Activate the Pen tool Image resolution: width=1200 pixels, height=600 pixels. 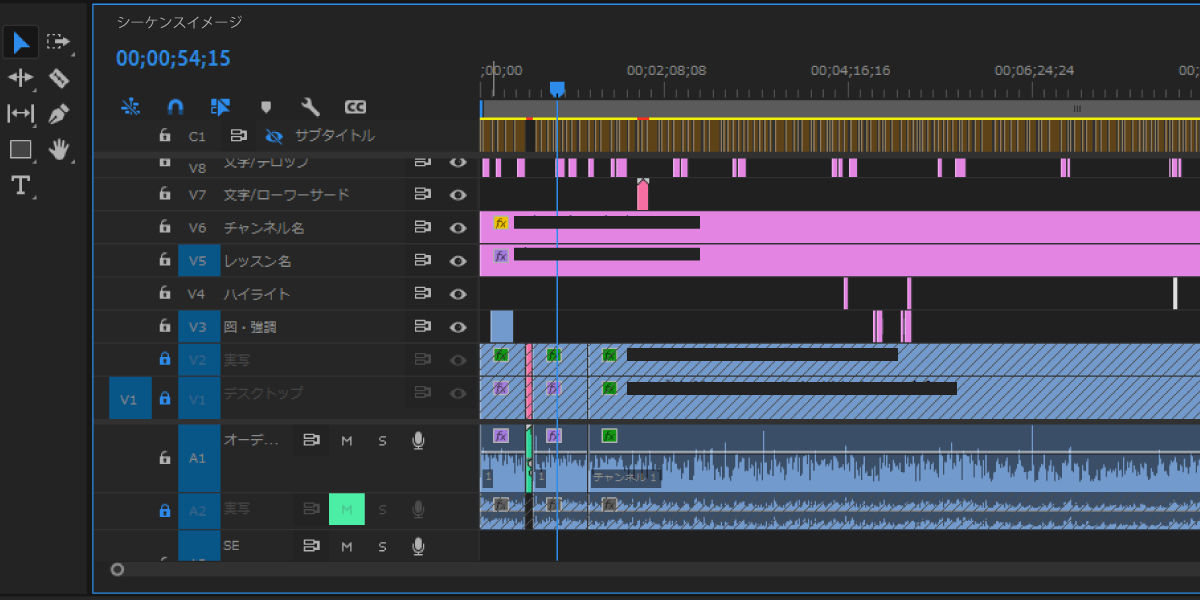pyautogui.click(x=58, y=114)
